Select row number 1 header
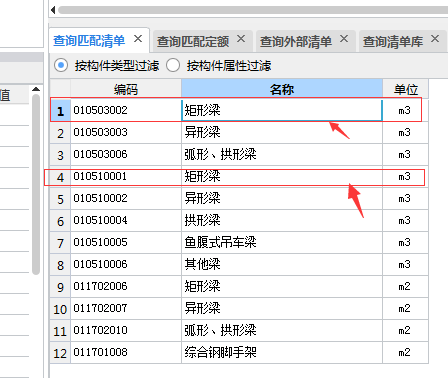This screenshot has width=448, height=378. (x=60, y=111)
